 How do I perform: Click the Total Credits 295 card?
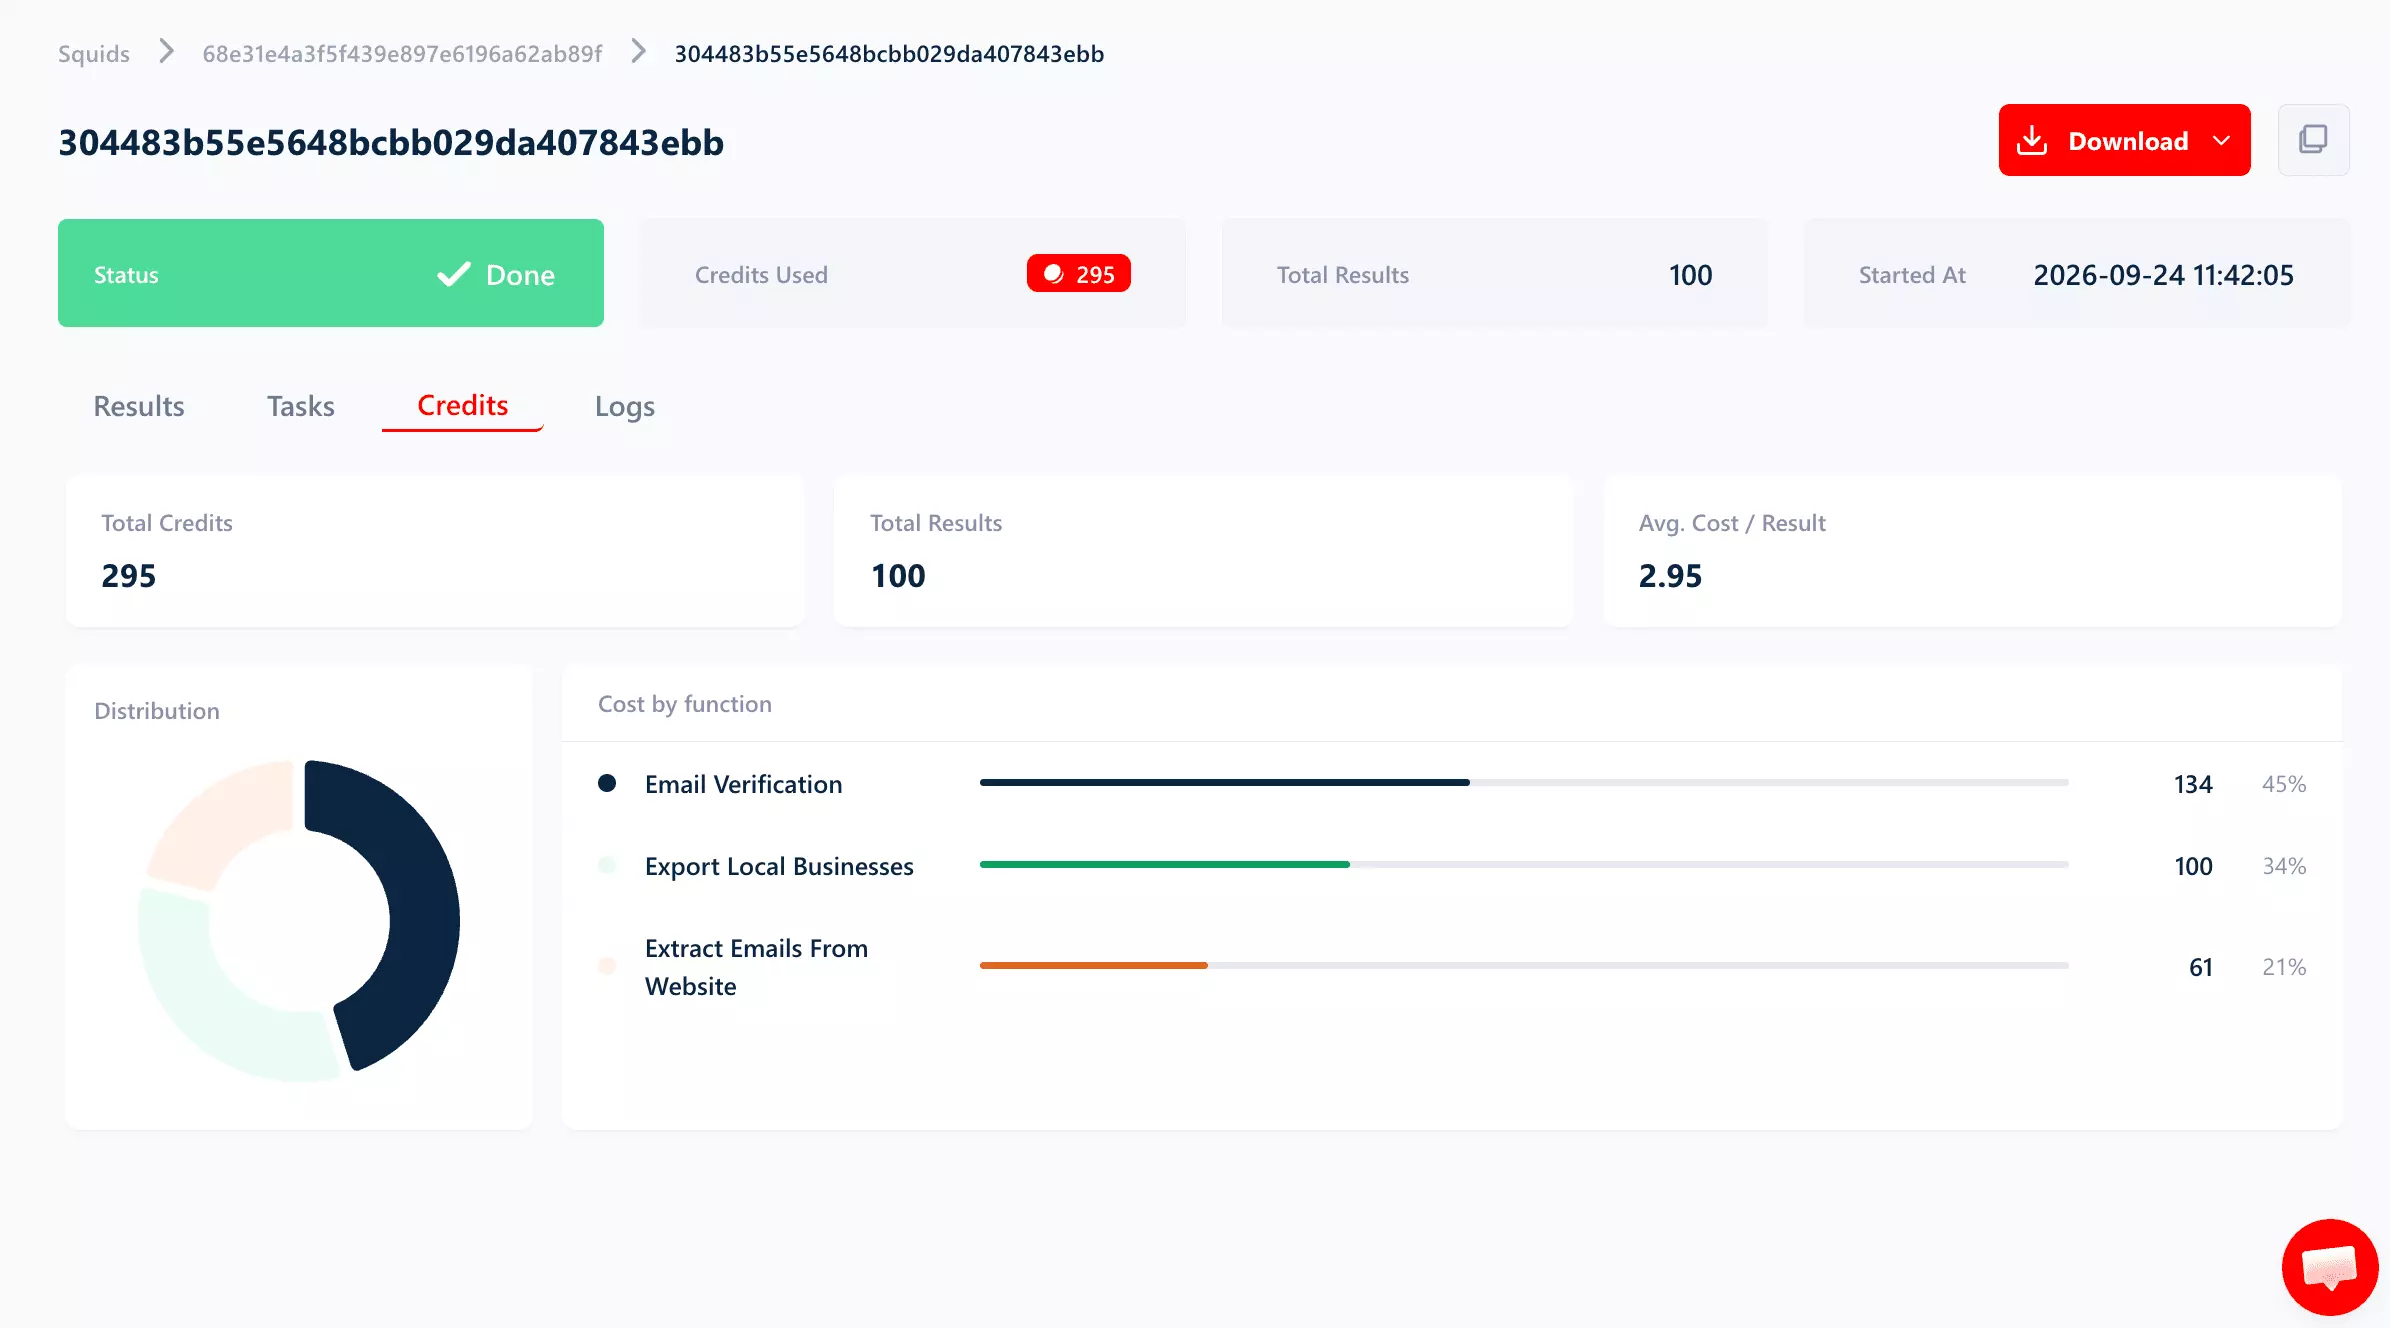(435, 551)
